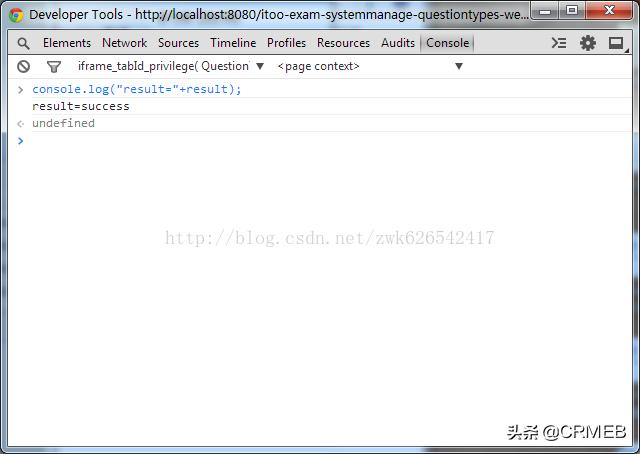
Task: Switch to the Timeline tab
Action: click(233, 43)
